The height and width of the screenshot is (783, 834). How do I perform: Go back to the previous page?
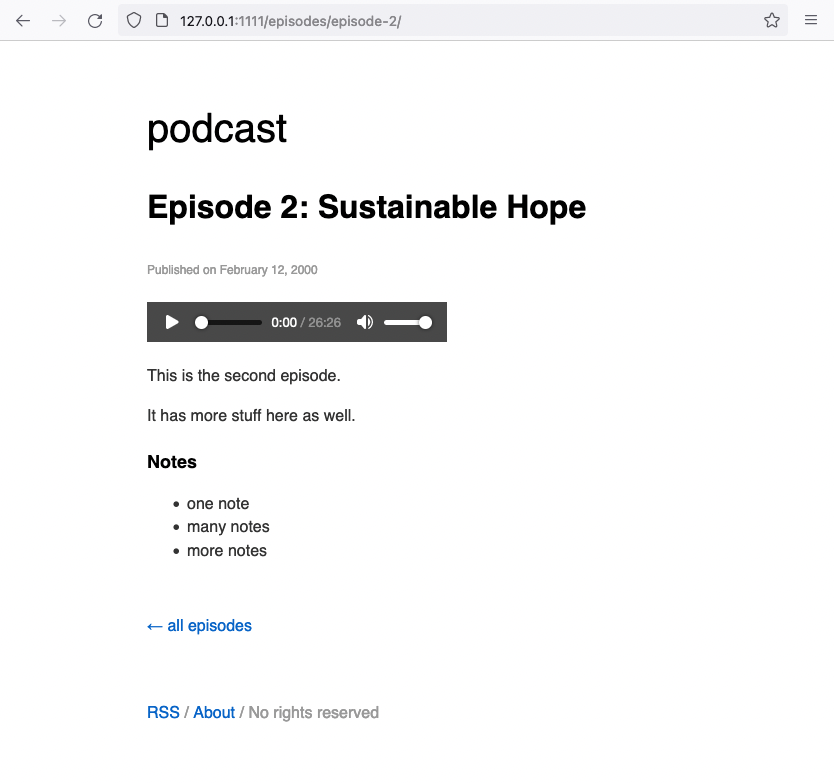coord(23,20)
